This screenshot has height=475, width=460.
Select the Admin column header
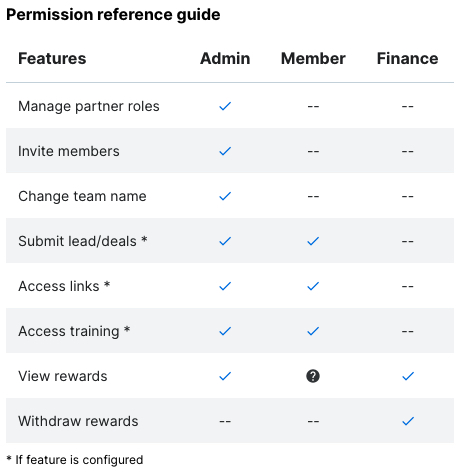[225, 59]
